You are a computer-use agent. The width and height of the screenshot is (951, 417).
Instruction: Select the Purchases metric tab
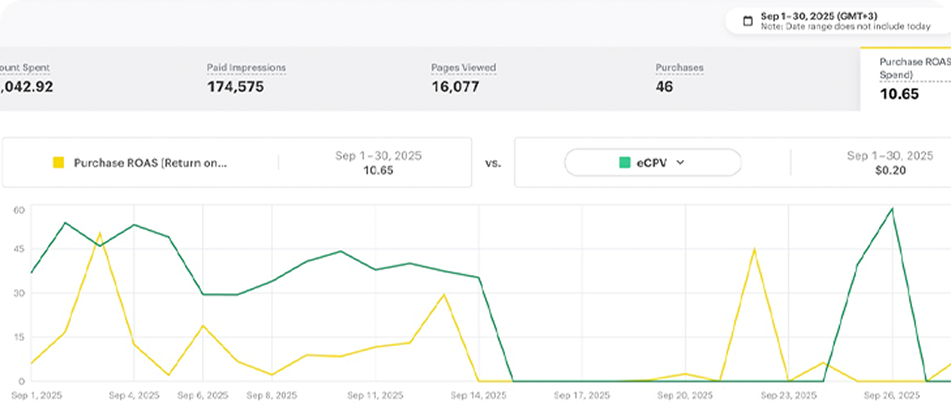(679, 79)
